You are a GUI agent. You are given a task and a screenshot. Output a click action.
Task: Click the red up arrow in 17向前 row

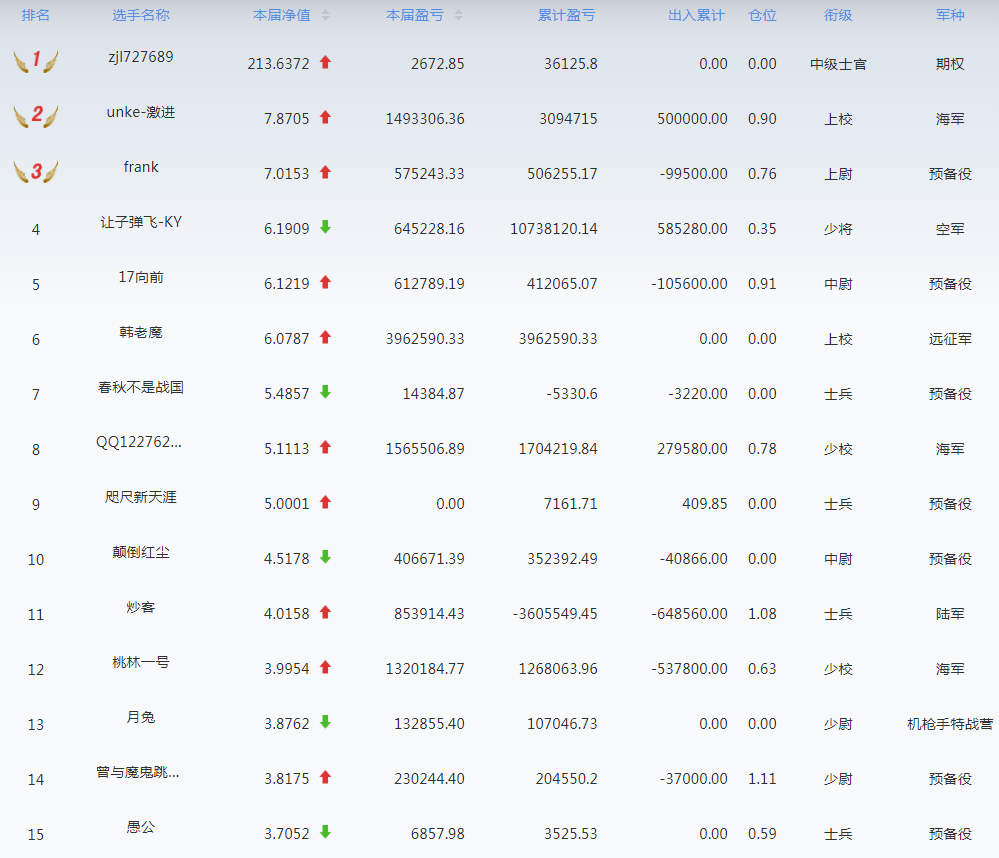326,282
